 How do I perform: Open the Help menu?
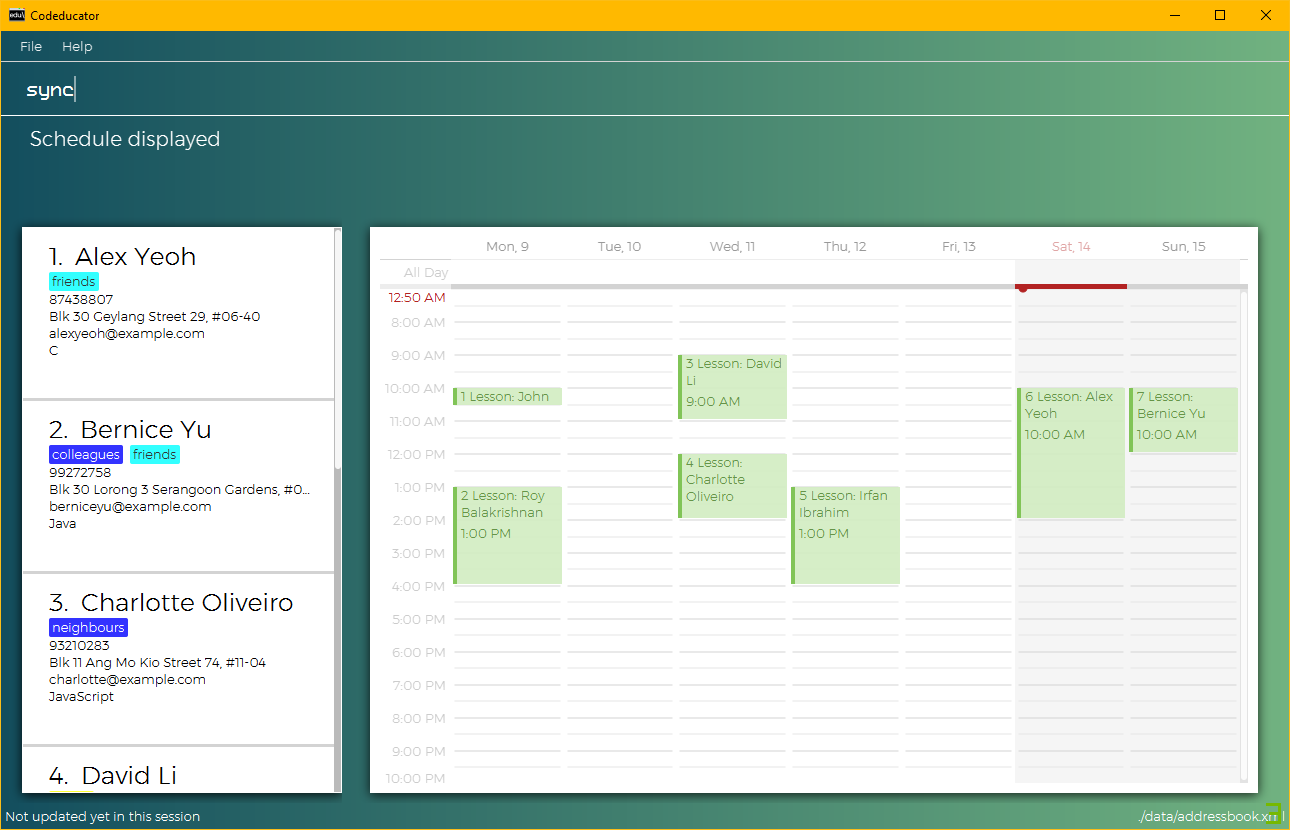click(x=77, y=46)
